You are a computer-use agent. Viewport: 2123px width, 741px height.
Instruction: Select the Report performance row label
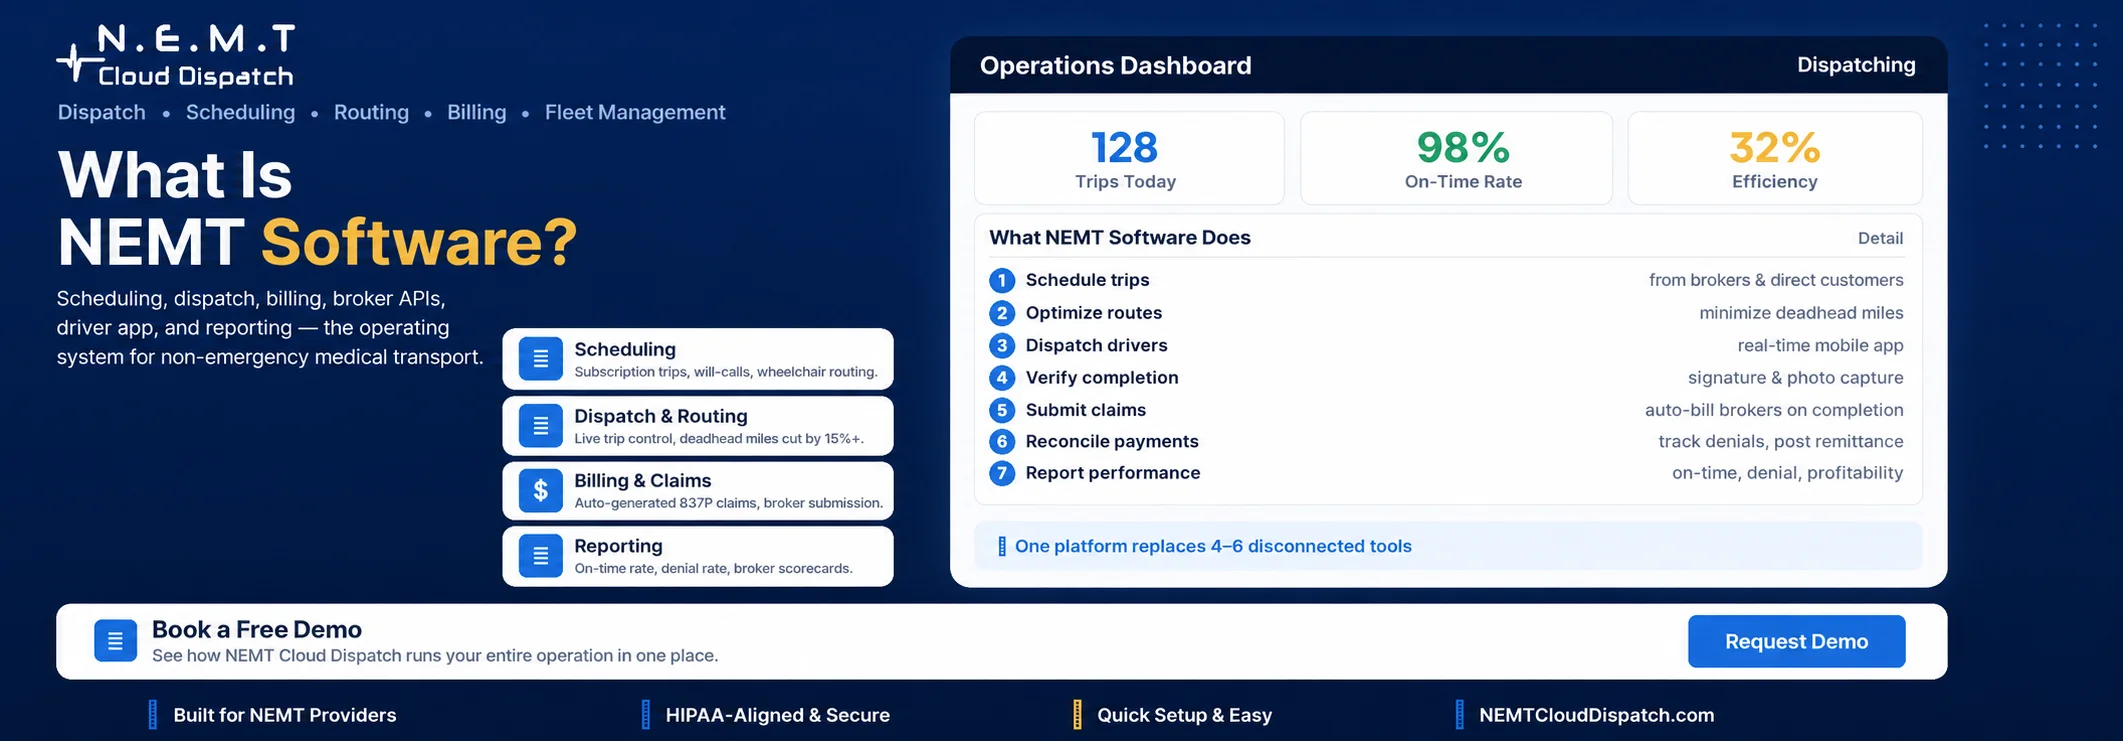tap(1112, 472)
